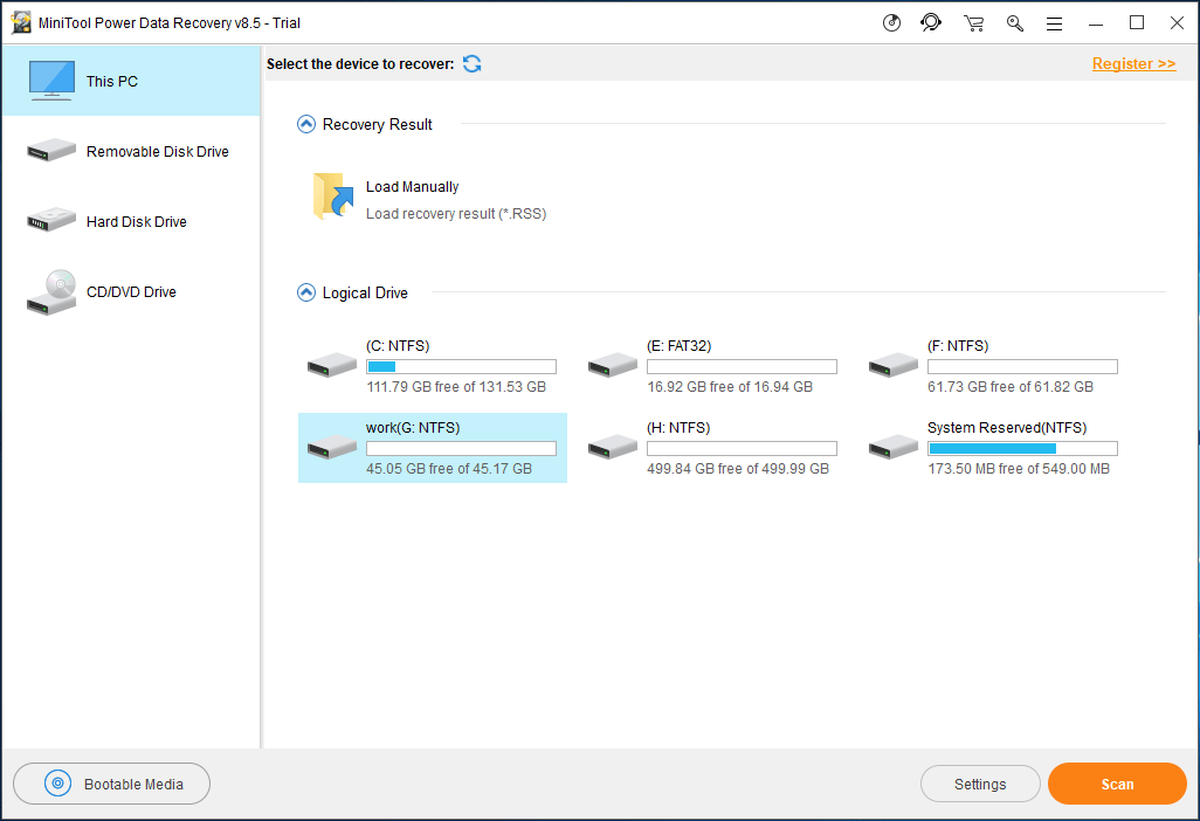
Task: Click the Load Manually folder icon
Action: click(x=333, y=196)
